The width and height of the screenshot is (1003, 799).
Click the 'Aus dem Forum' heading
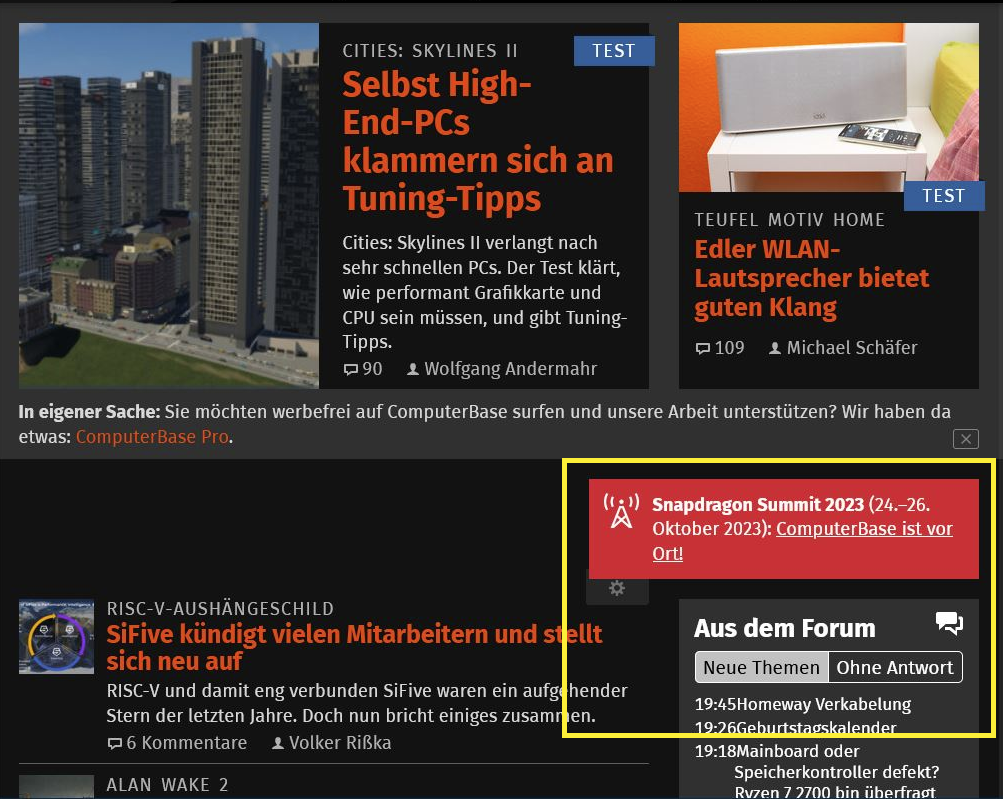(785, 628)
